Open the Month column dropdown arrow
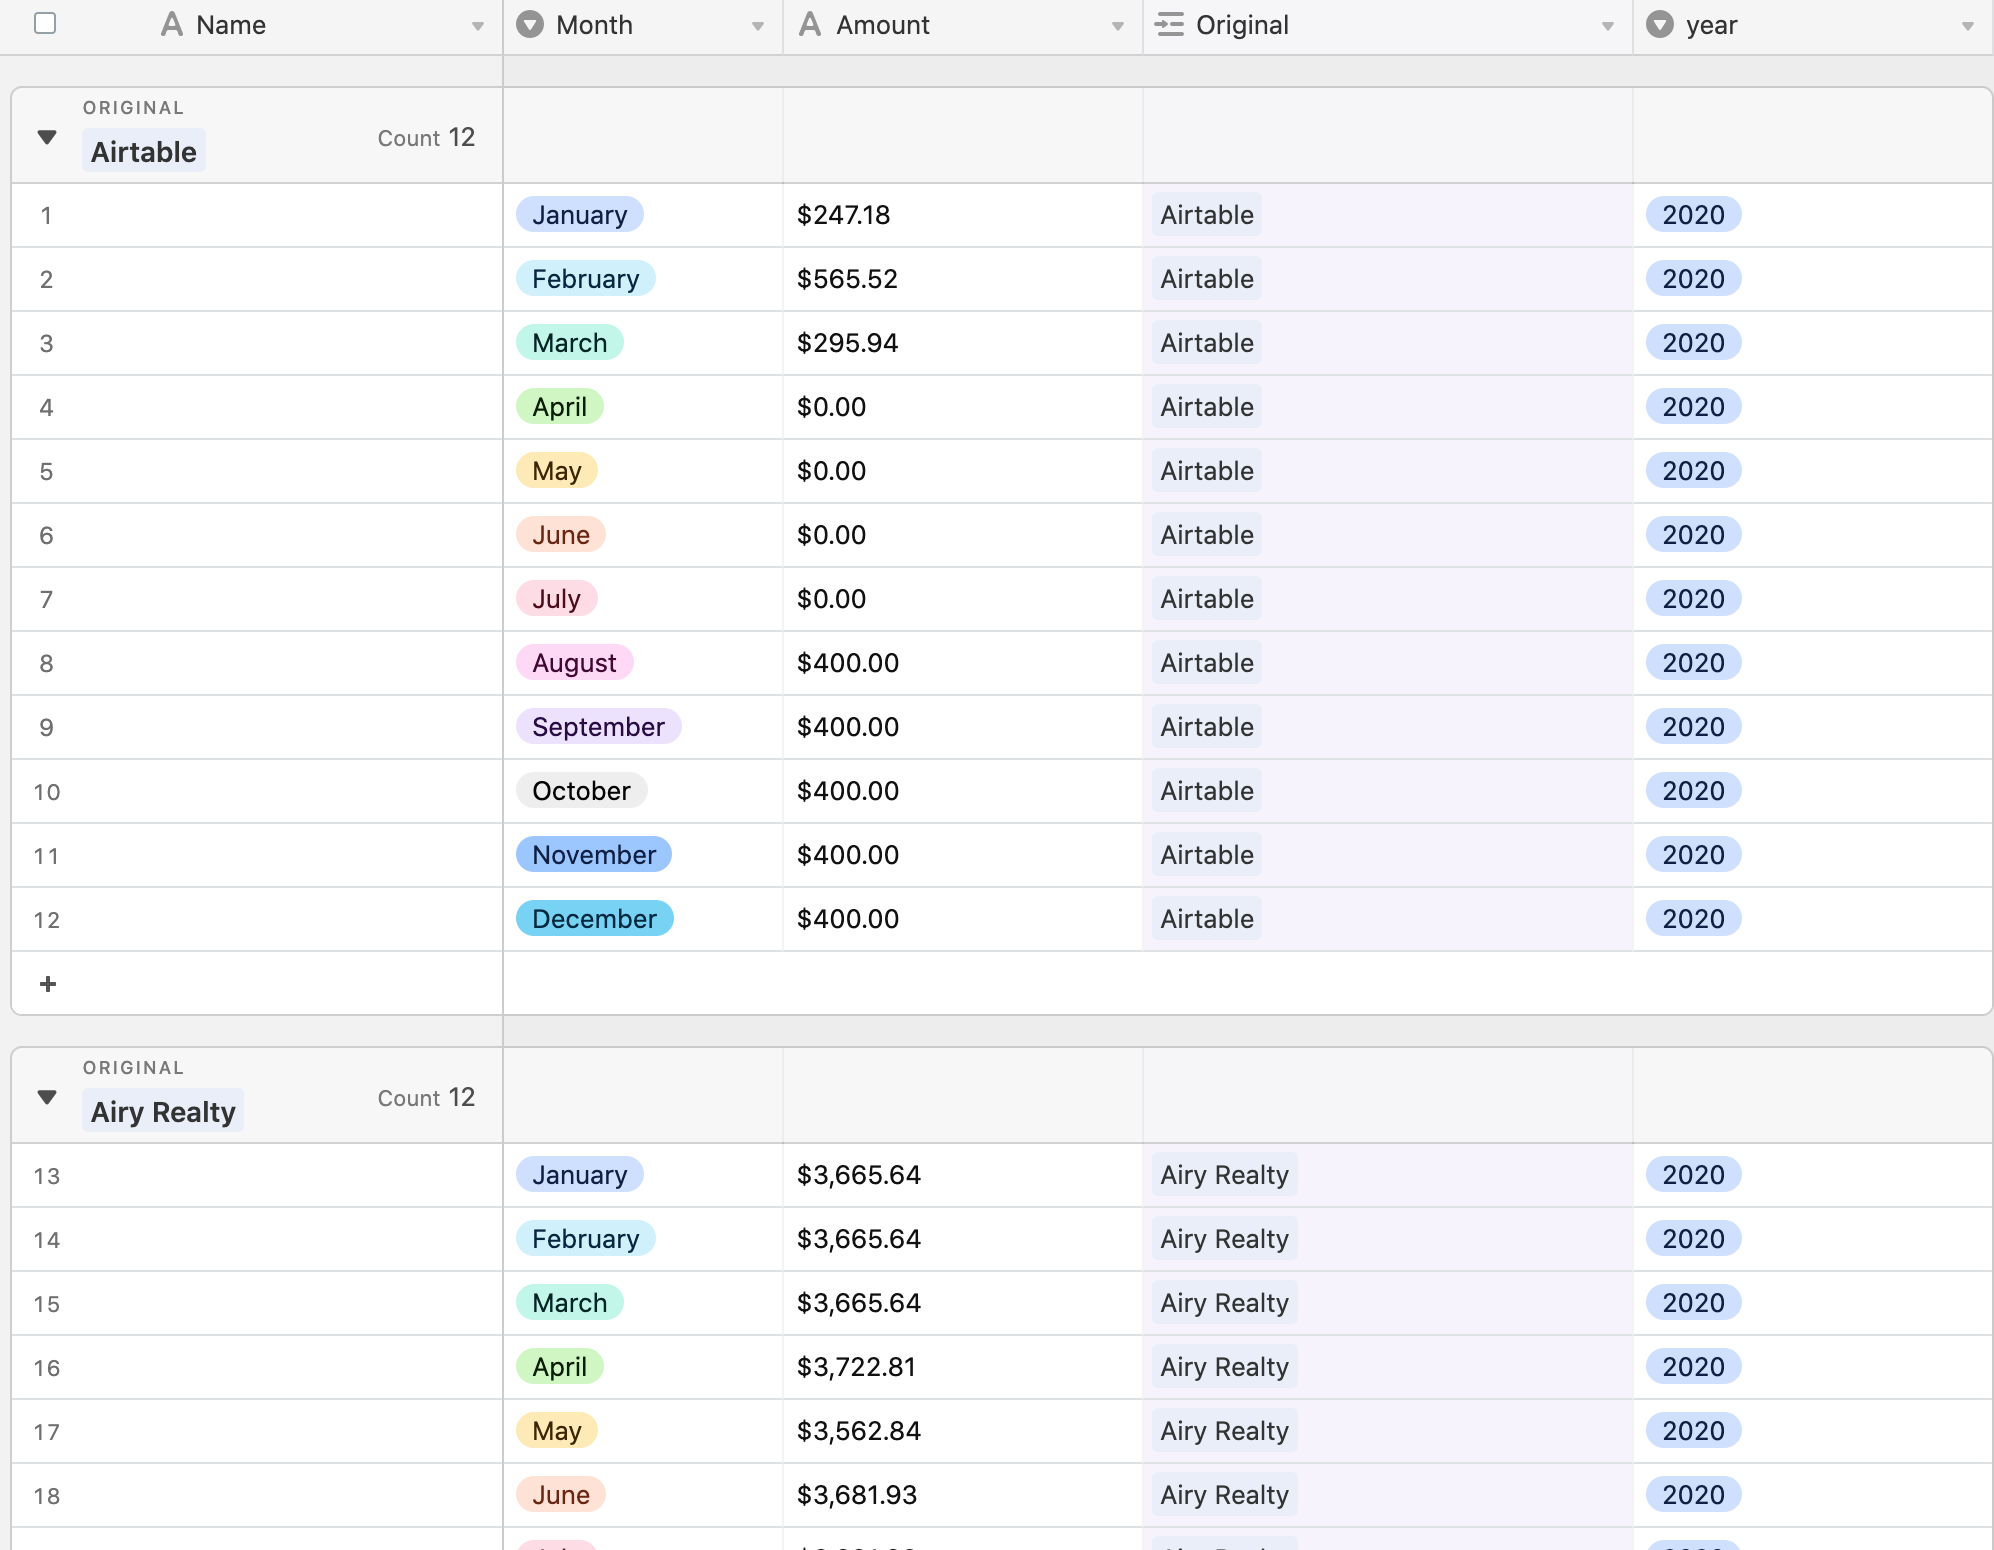Viewport: 1994px width, 1550px height. click(x=758, y=26)
